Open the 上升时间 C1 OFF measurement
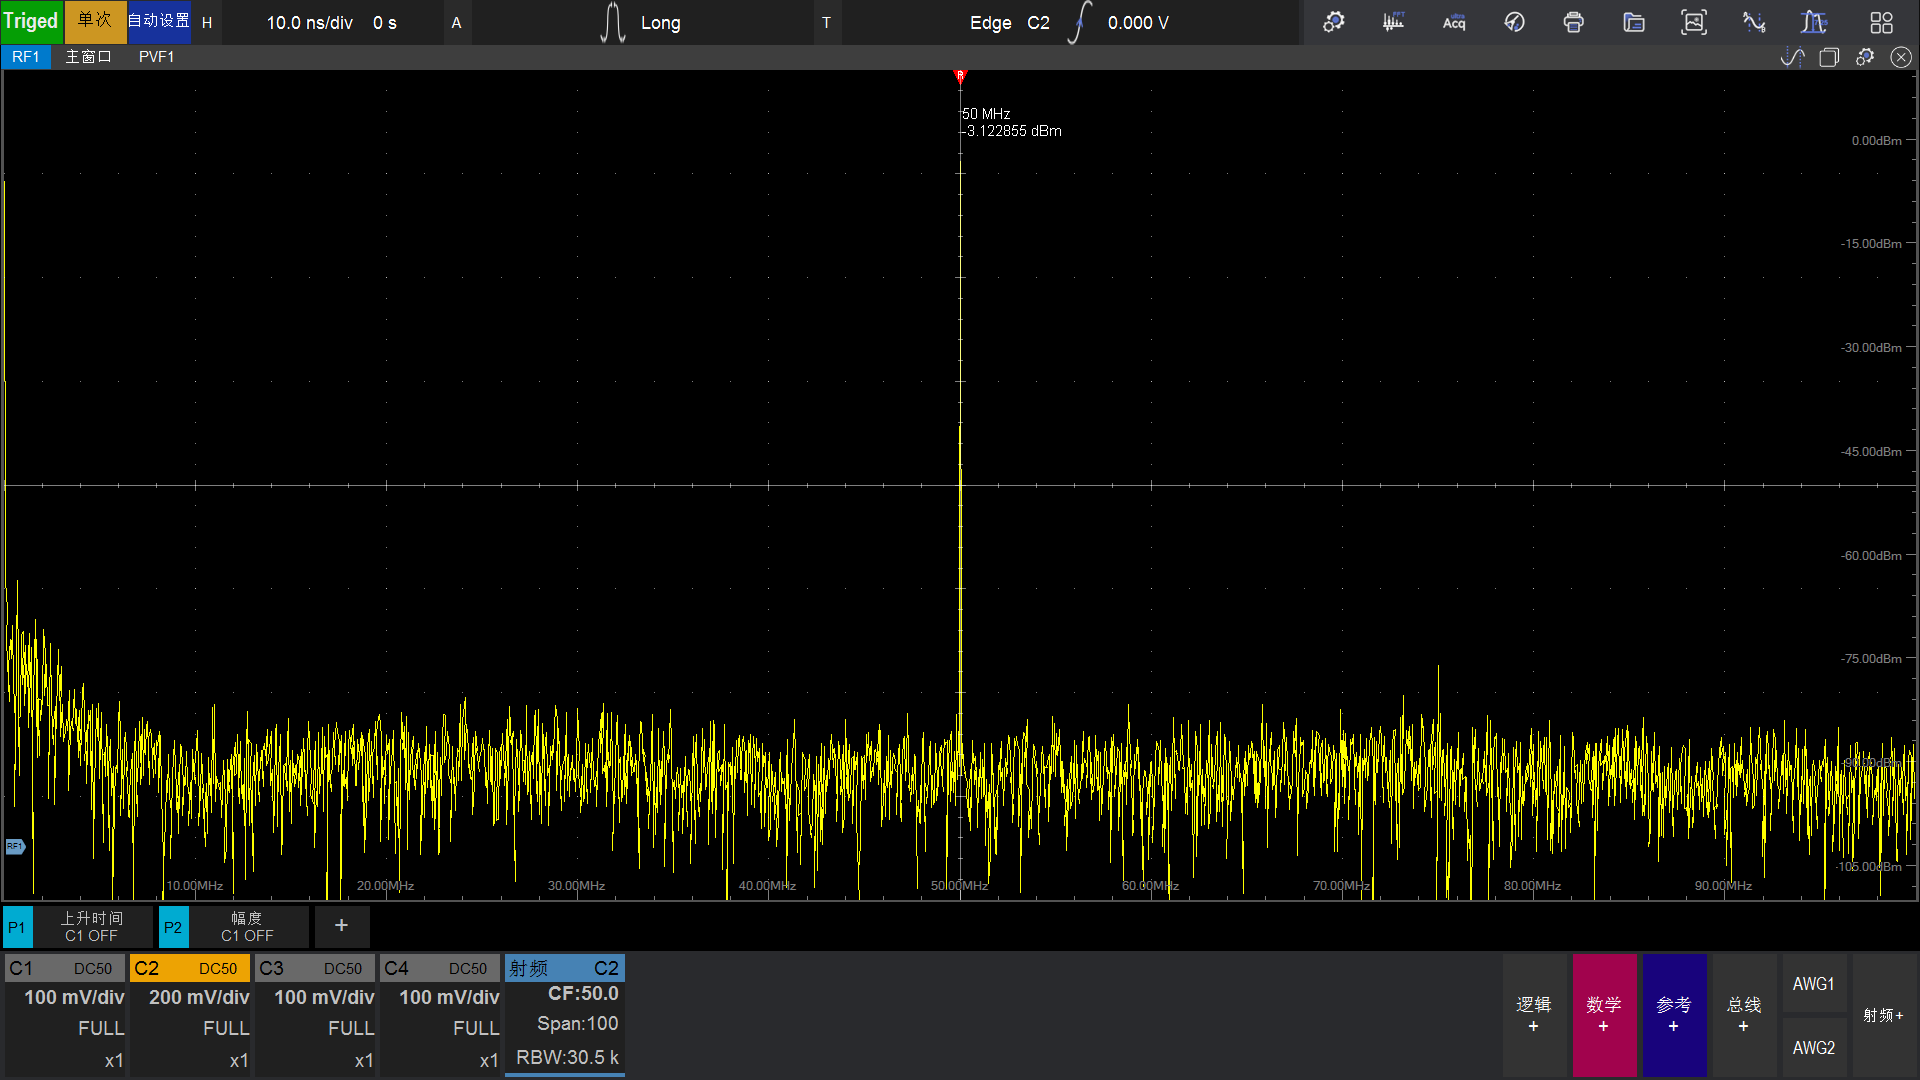The width and height of the screenshot is (1920, 1080). [92, 927]
